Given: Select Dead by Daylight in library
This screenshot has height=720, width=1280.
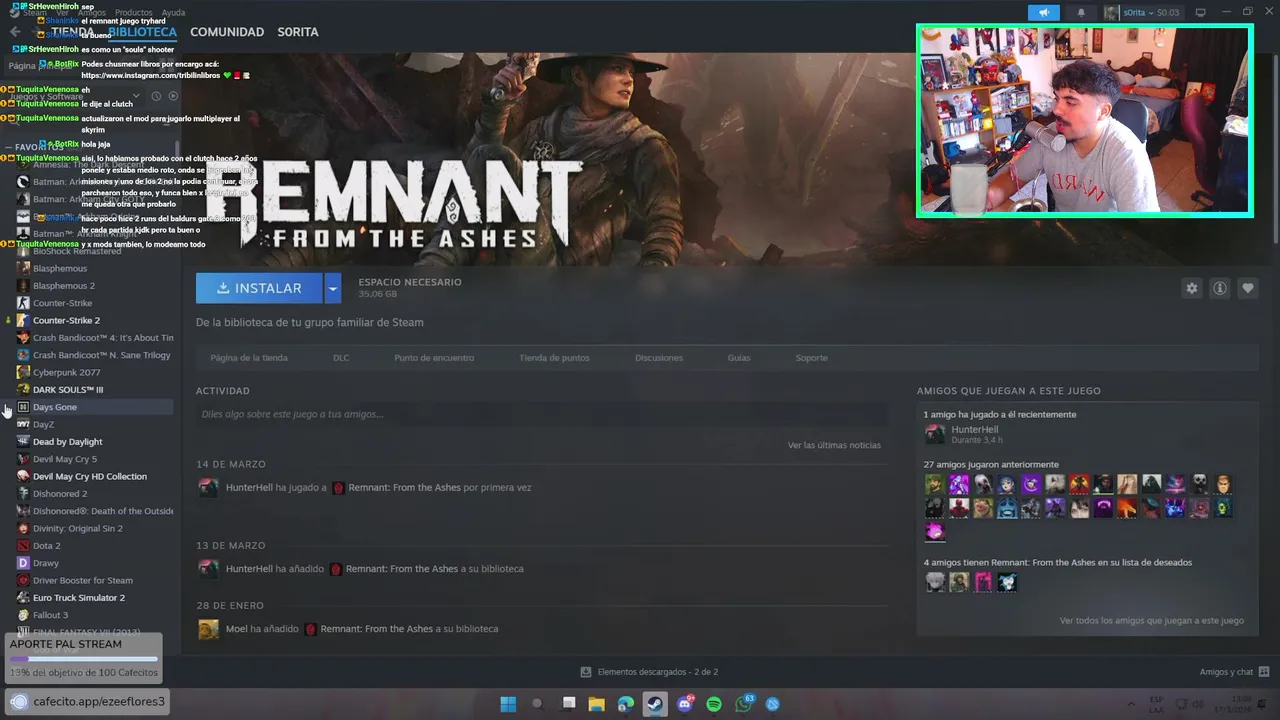Looking at the screenshot, I should pyautogui.click(x=94, y=442).
